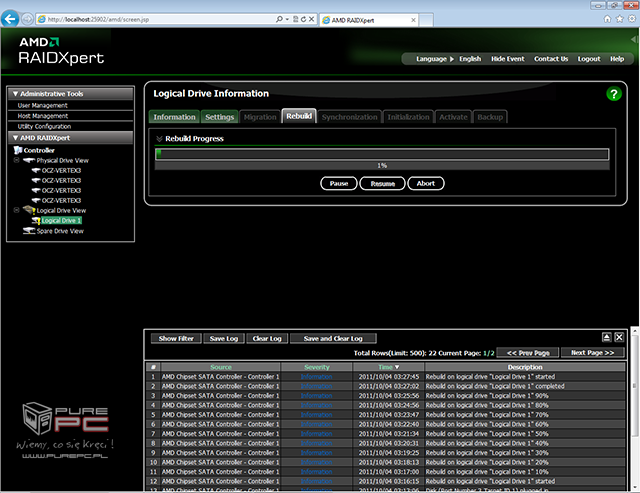This screenshot has height=493, width=640.
Task: Close the AMD RAIDXpert browser tab
Action: coord(413,20)
